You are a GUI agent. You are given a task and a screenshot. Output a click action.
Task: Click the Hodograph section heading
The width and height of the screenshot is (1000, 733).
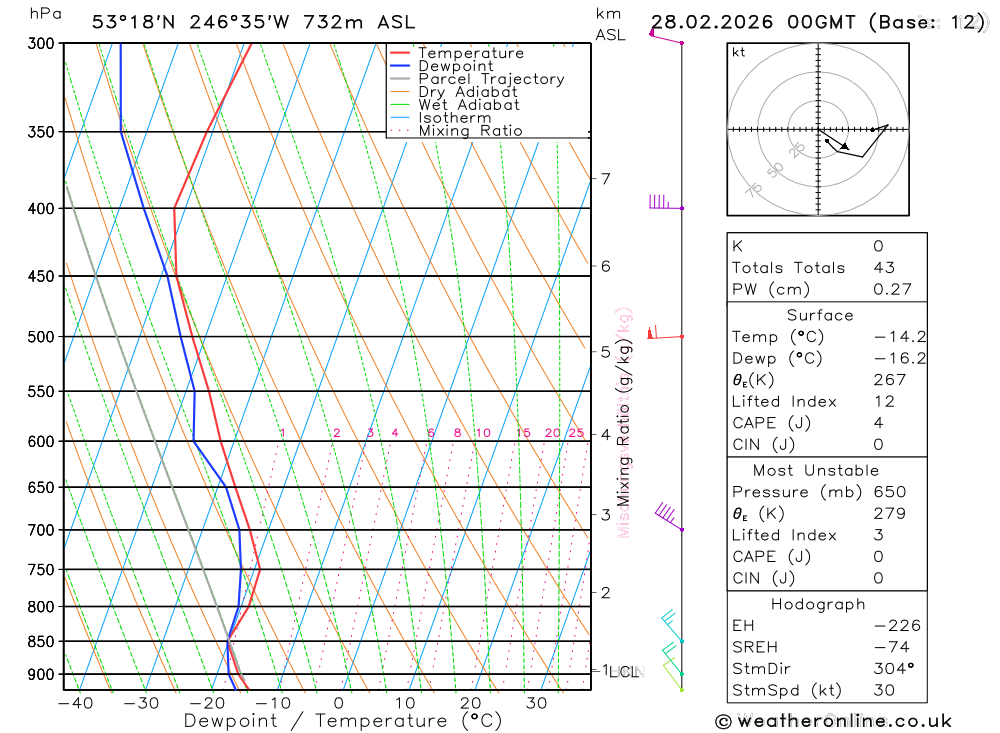[818, 604]
